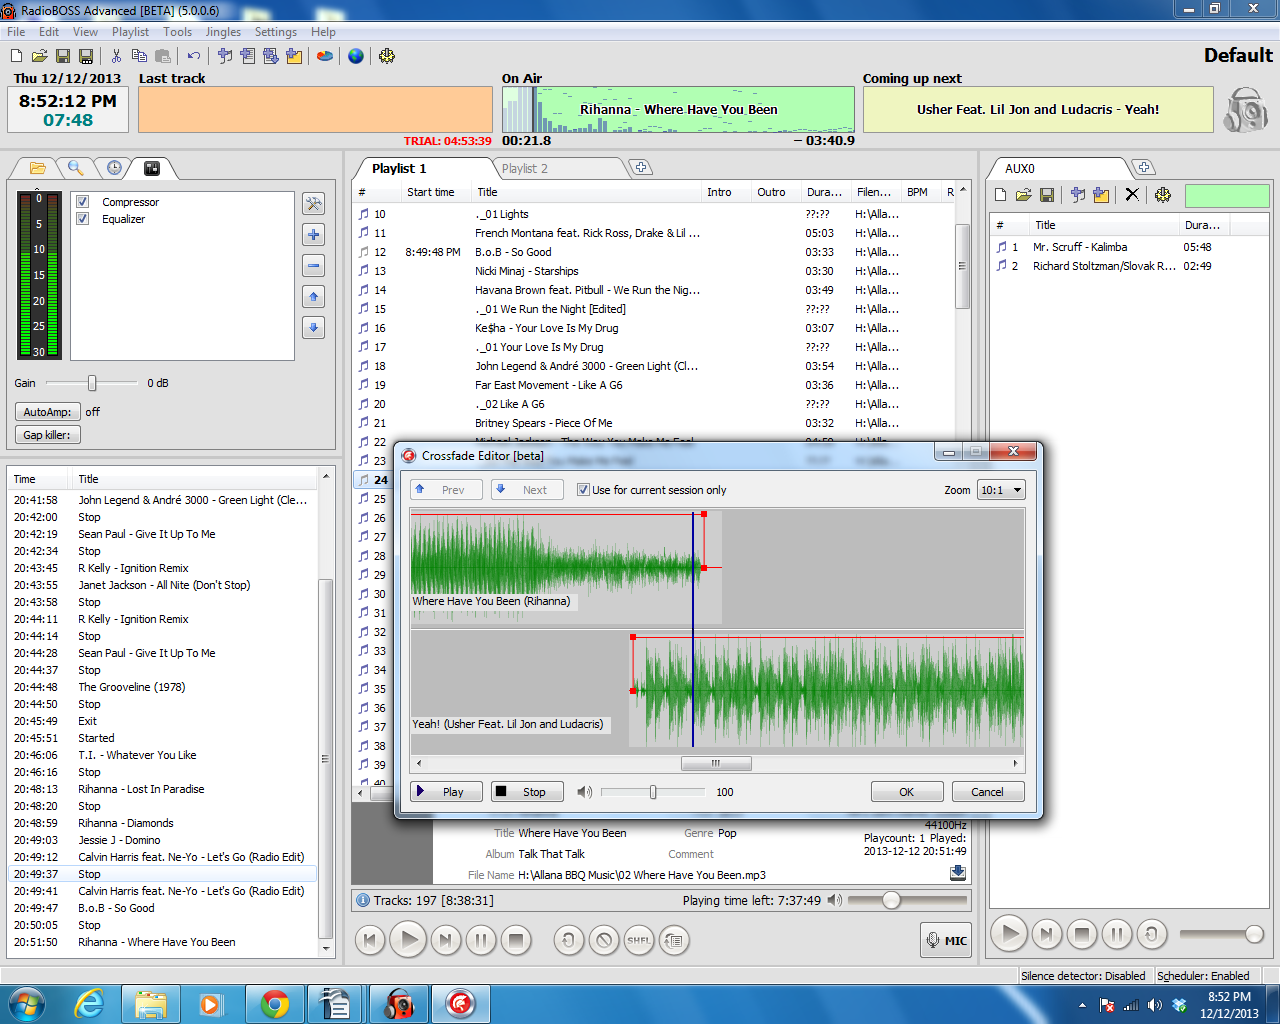The image size is (1280, 1024).
Task: Play the crossfade preview in editor
Action: (x=446, y=792)
